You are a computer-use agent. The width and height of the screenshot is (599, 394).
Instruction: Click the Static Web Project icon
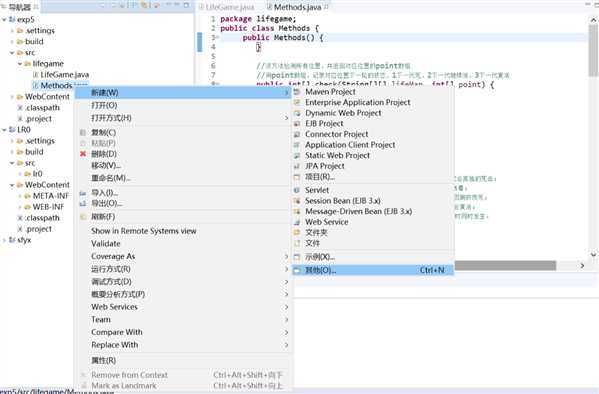[x=297, y=156]
